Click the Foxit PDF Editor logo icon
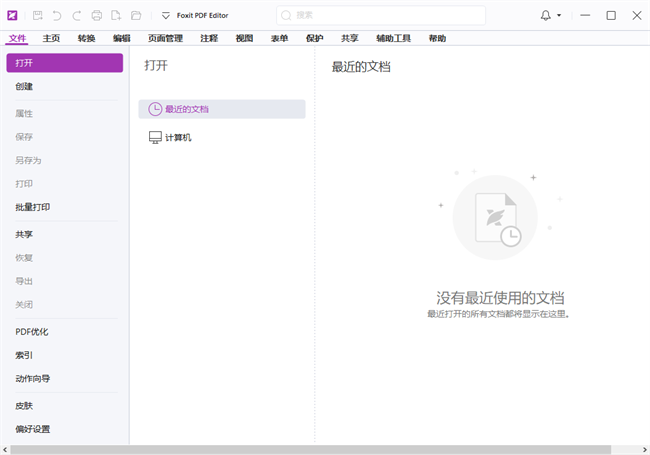 [x=12, y=15]
